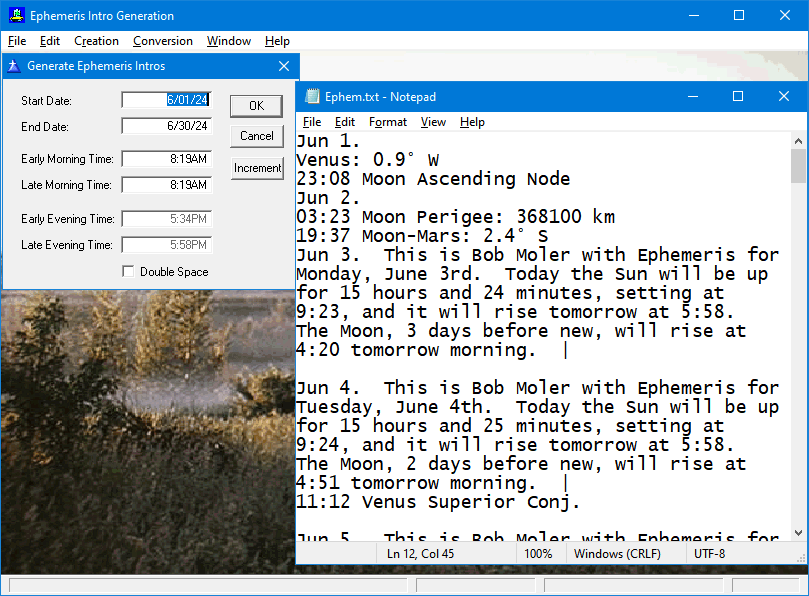
Task: Click the Notepad icon in the Ephem.txt title bar
Action: coord(310,96)
